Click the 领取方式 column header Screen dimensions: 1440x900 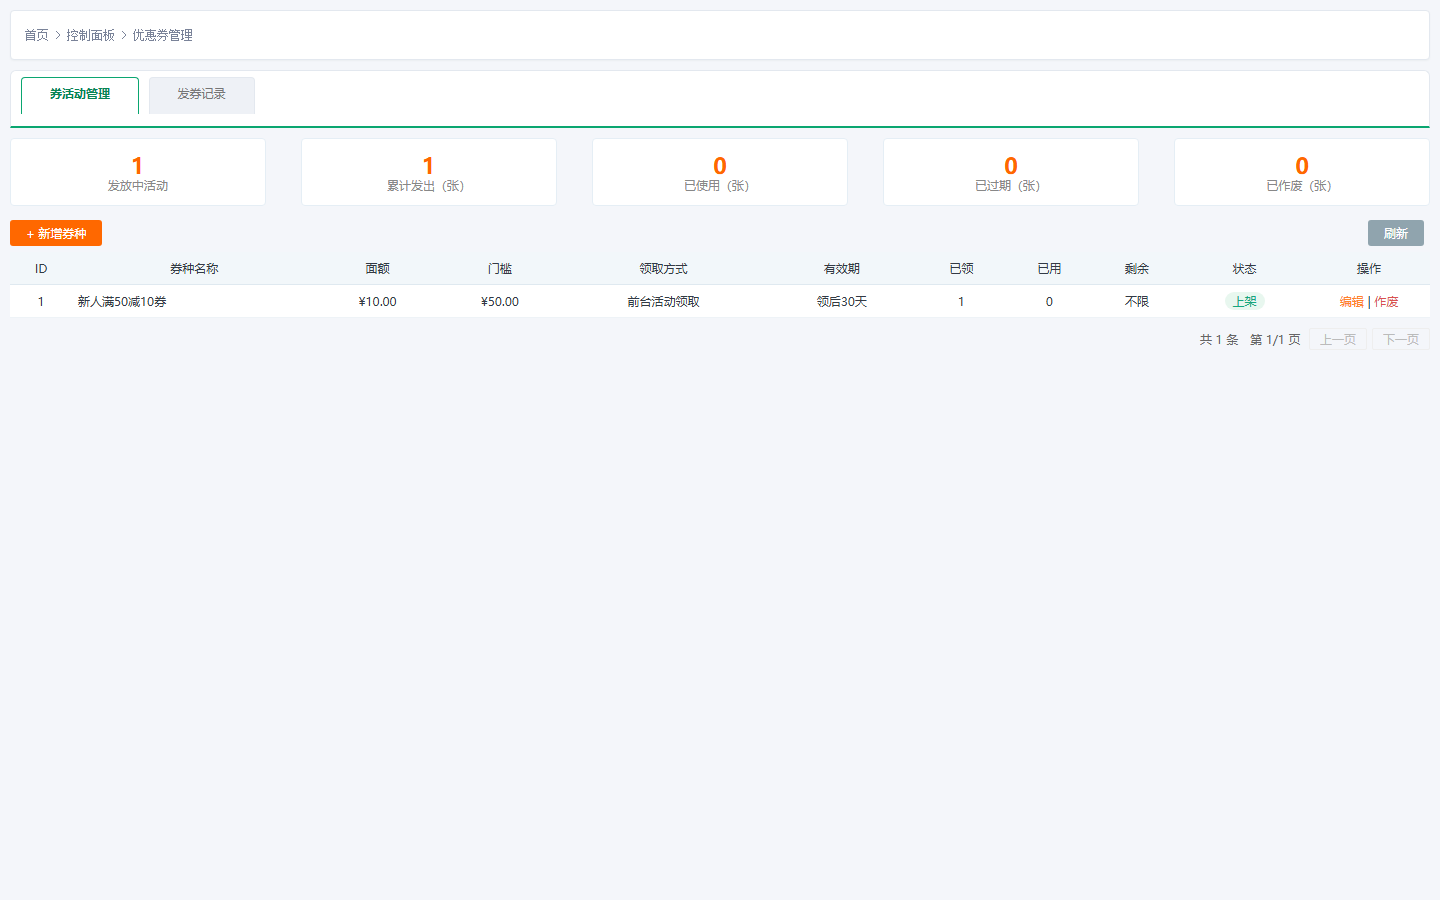click(664, 269)
